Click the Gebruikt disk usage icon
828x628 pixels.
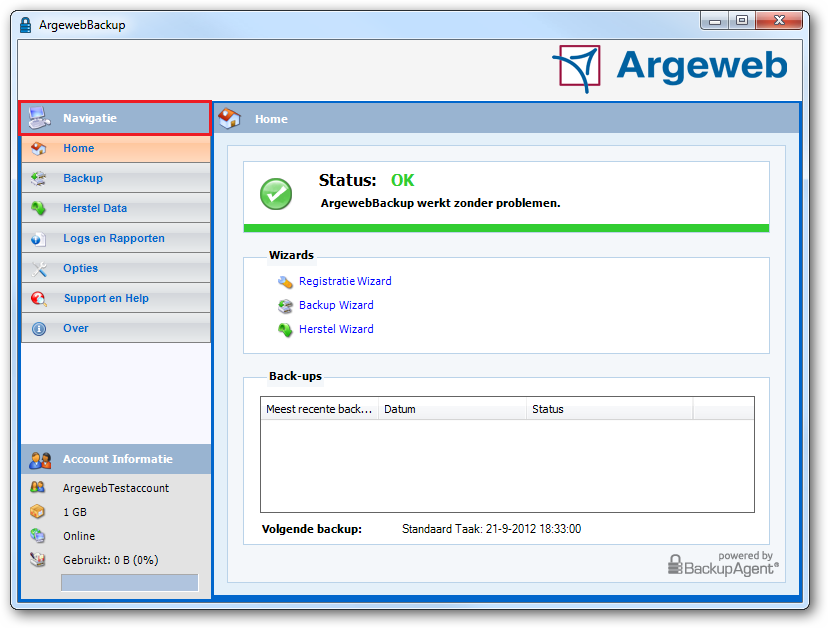click(x=37, y=559)
